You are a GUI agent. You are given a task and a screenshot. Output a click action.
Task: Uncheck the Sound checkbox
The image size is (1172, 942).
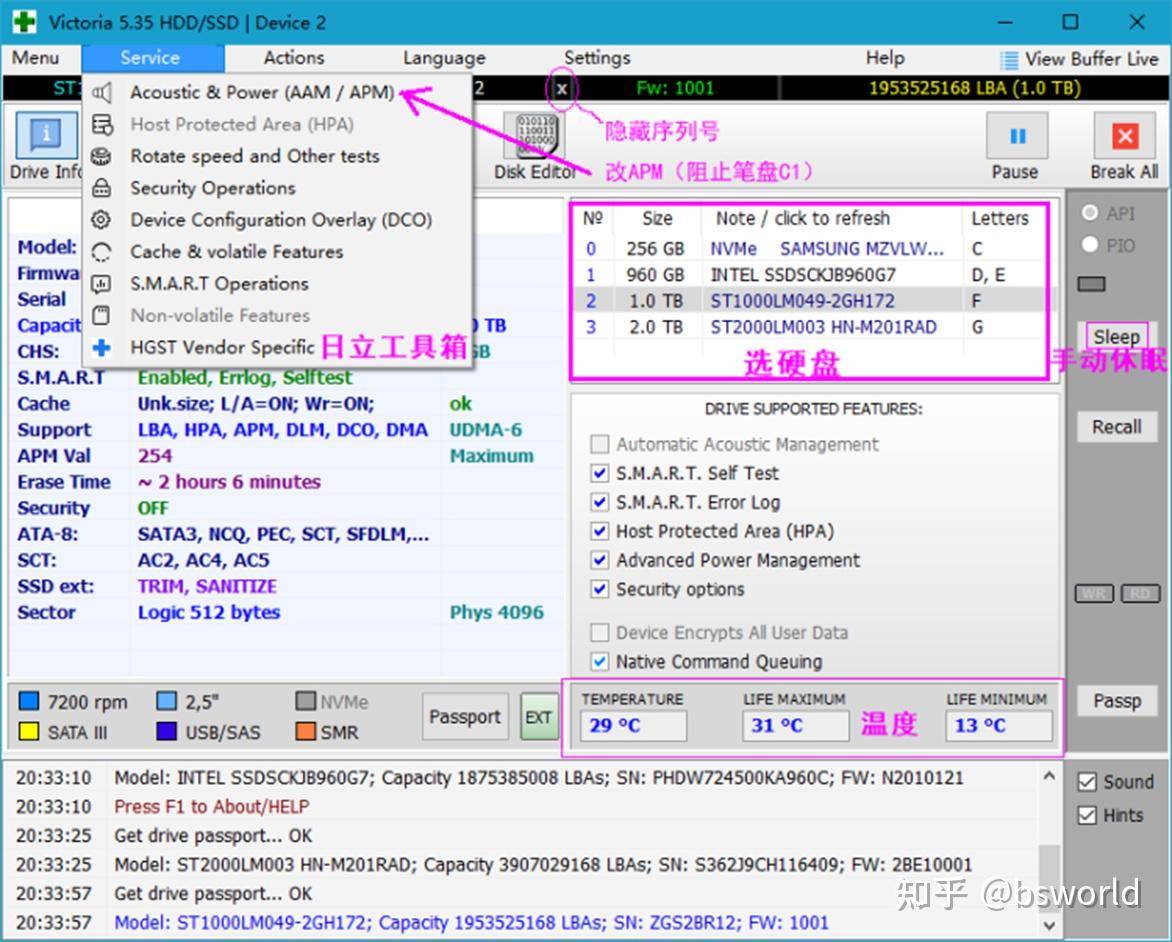1088,782
